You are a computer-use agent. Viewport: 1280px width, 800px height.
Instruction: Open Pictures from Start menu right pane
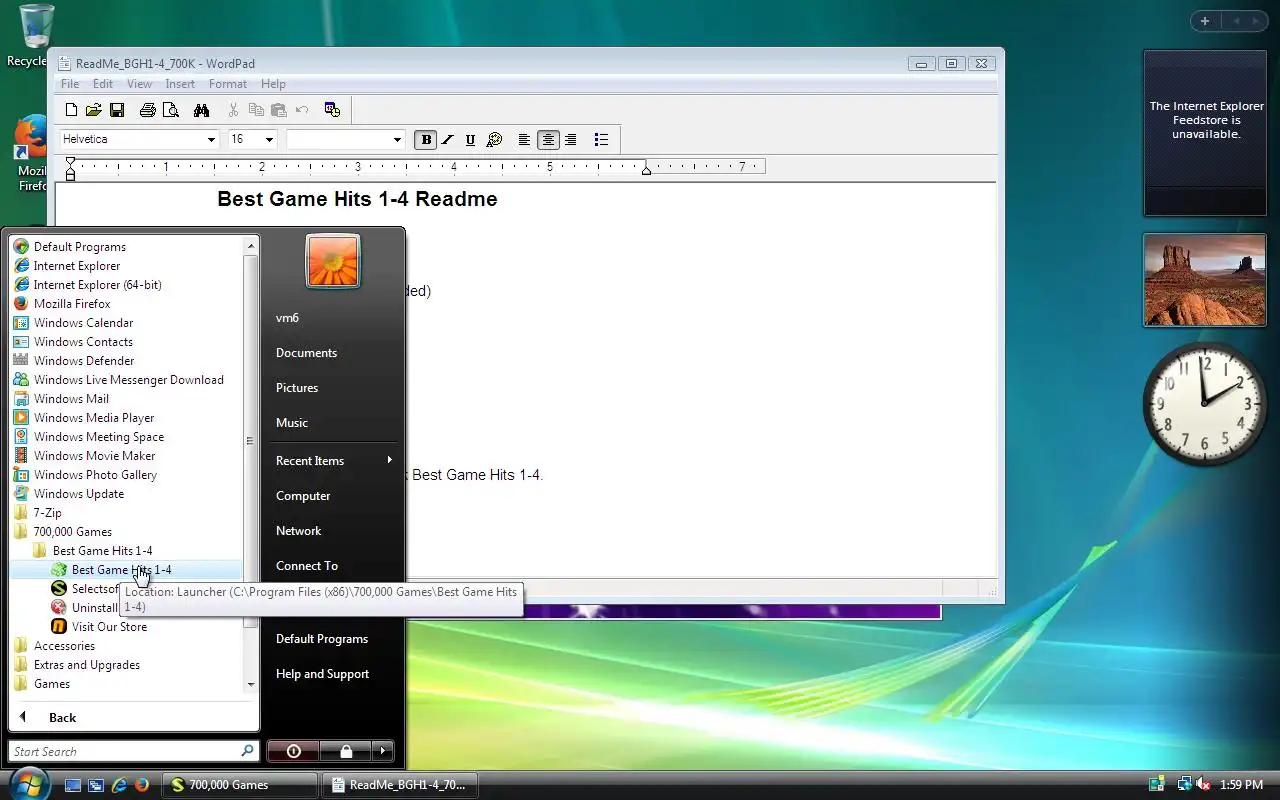point(332,388)
